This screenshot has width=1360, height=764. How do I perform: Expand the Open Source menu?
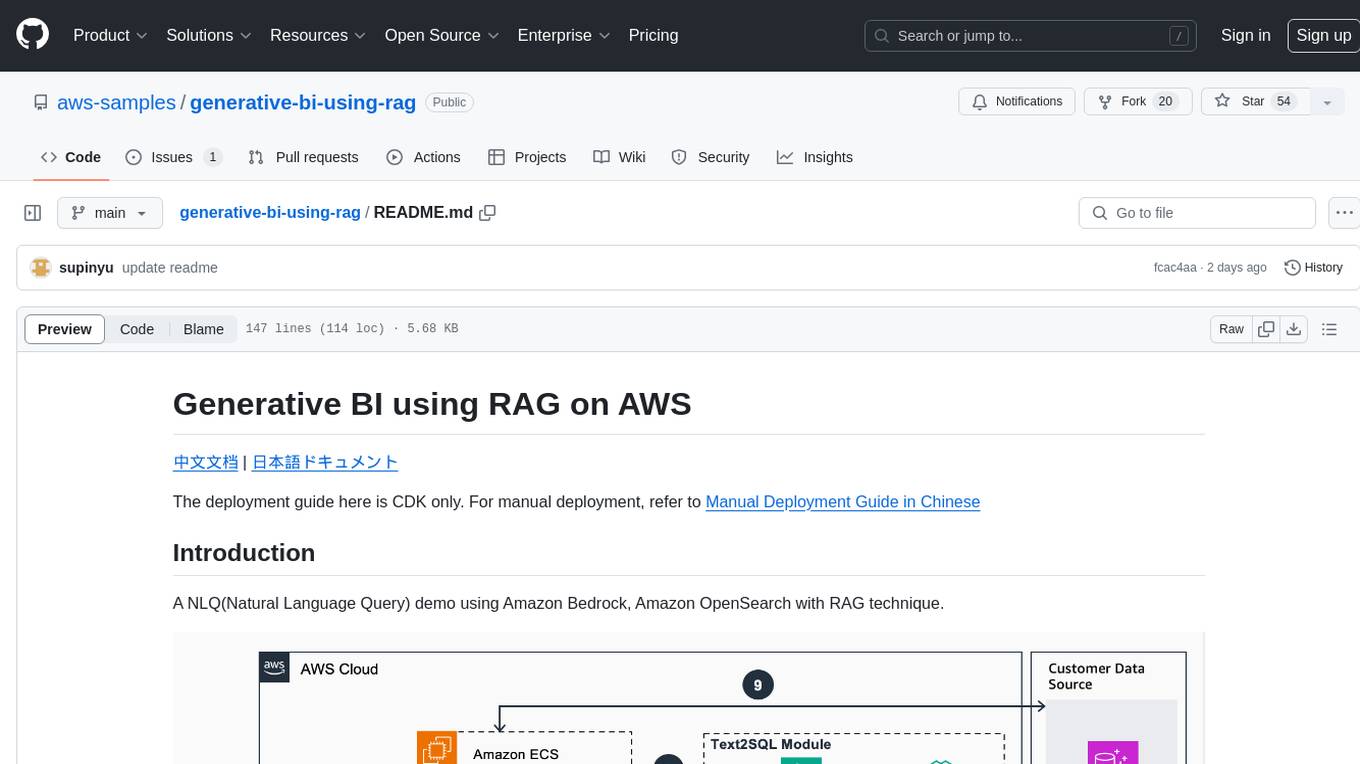coord(441,35)
